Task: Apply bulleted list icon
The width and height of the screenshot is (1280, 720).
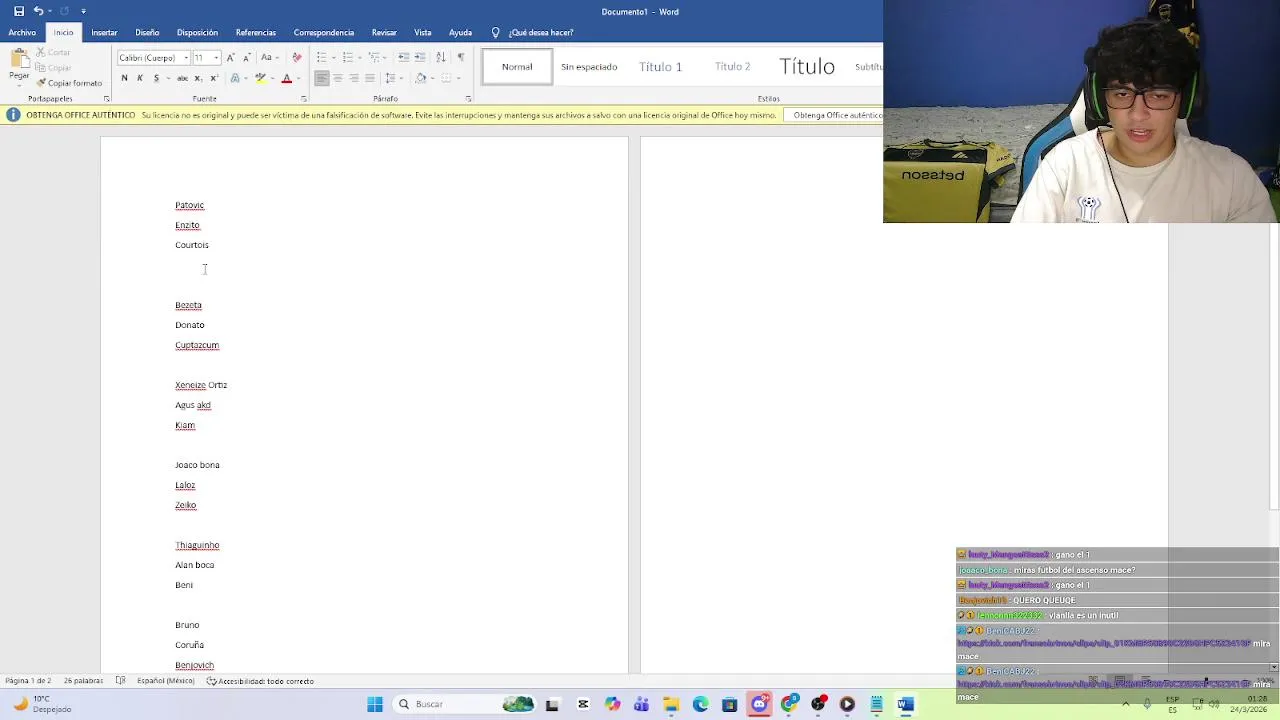Action: tap(322, 57)
